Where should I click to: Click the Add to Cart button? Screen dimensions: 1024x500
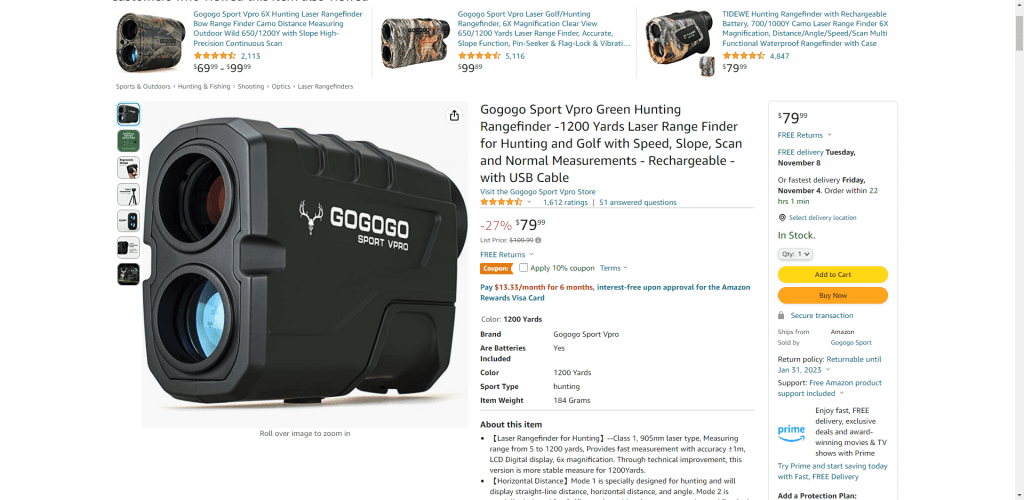[x=833, y=275]
